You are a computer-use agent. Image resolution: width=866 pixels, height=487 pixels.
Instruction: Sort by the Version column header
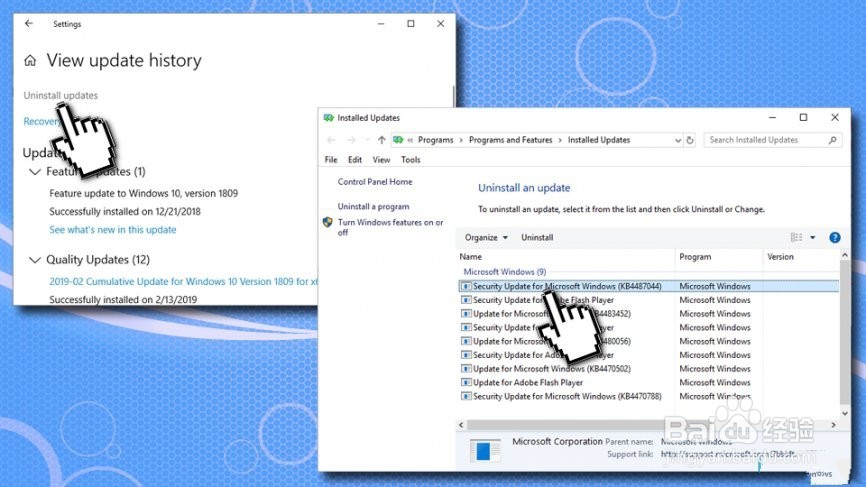point(780,257)
